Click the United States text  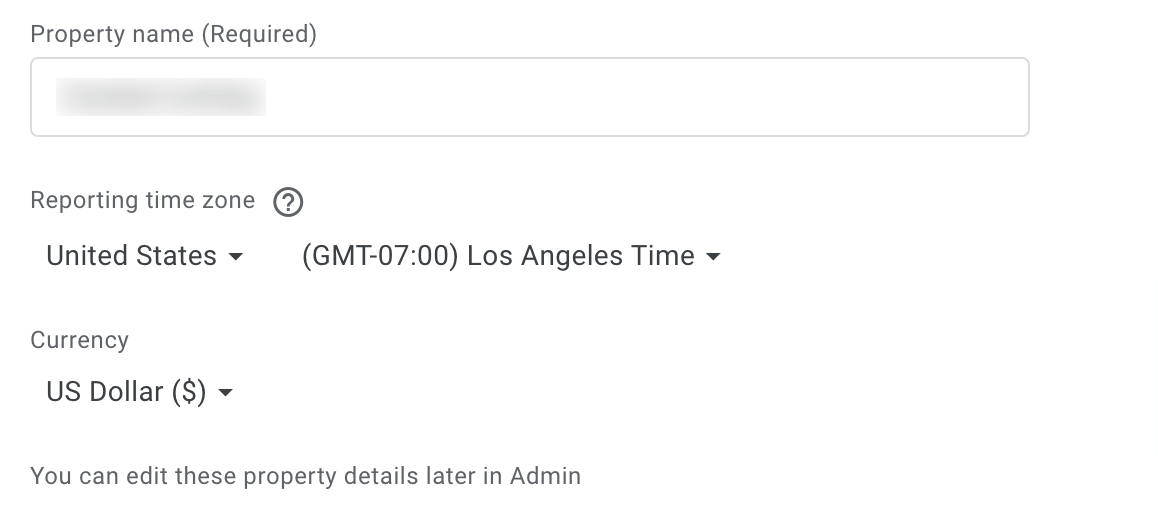click(131, 256)
